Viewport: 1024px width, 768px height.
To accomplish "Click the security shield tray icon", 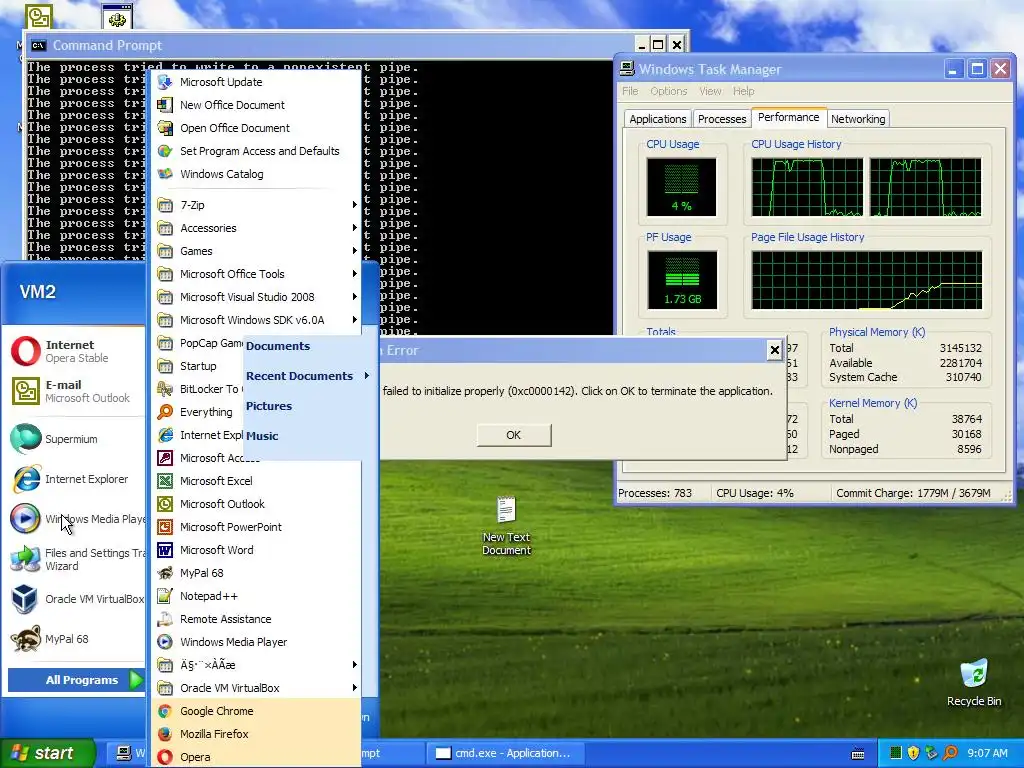I will pos(914,753).
